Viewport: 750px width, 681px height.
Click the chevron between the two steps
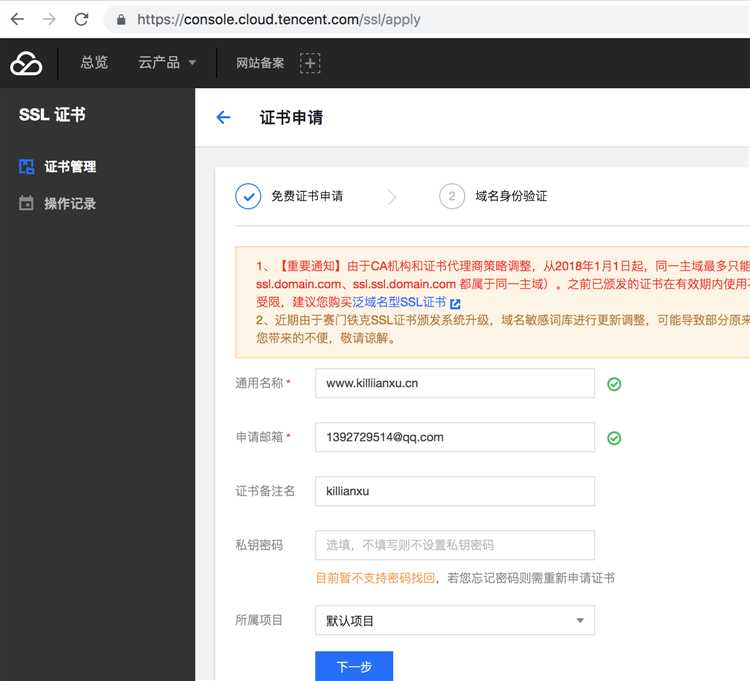tap(392, 197)
